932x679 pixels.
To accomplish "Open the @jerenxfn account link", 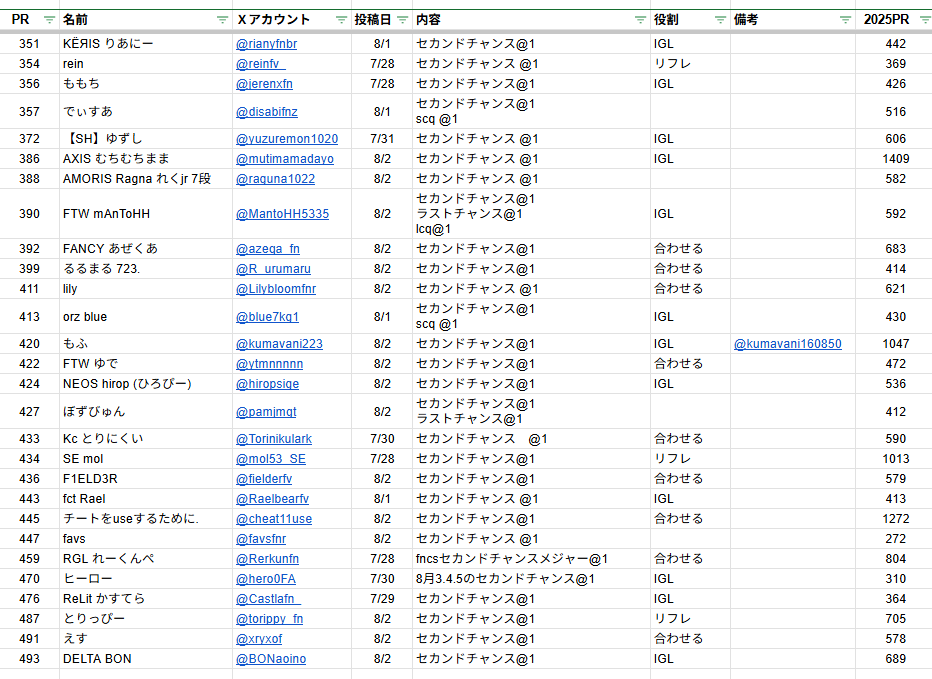I will point(264,84).
